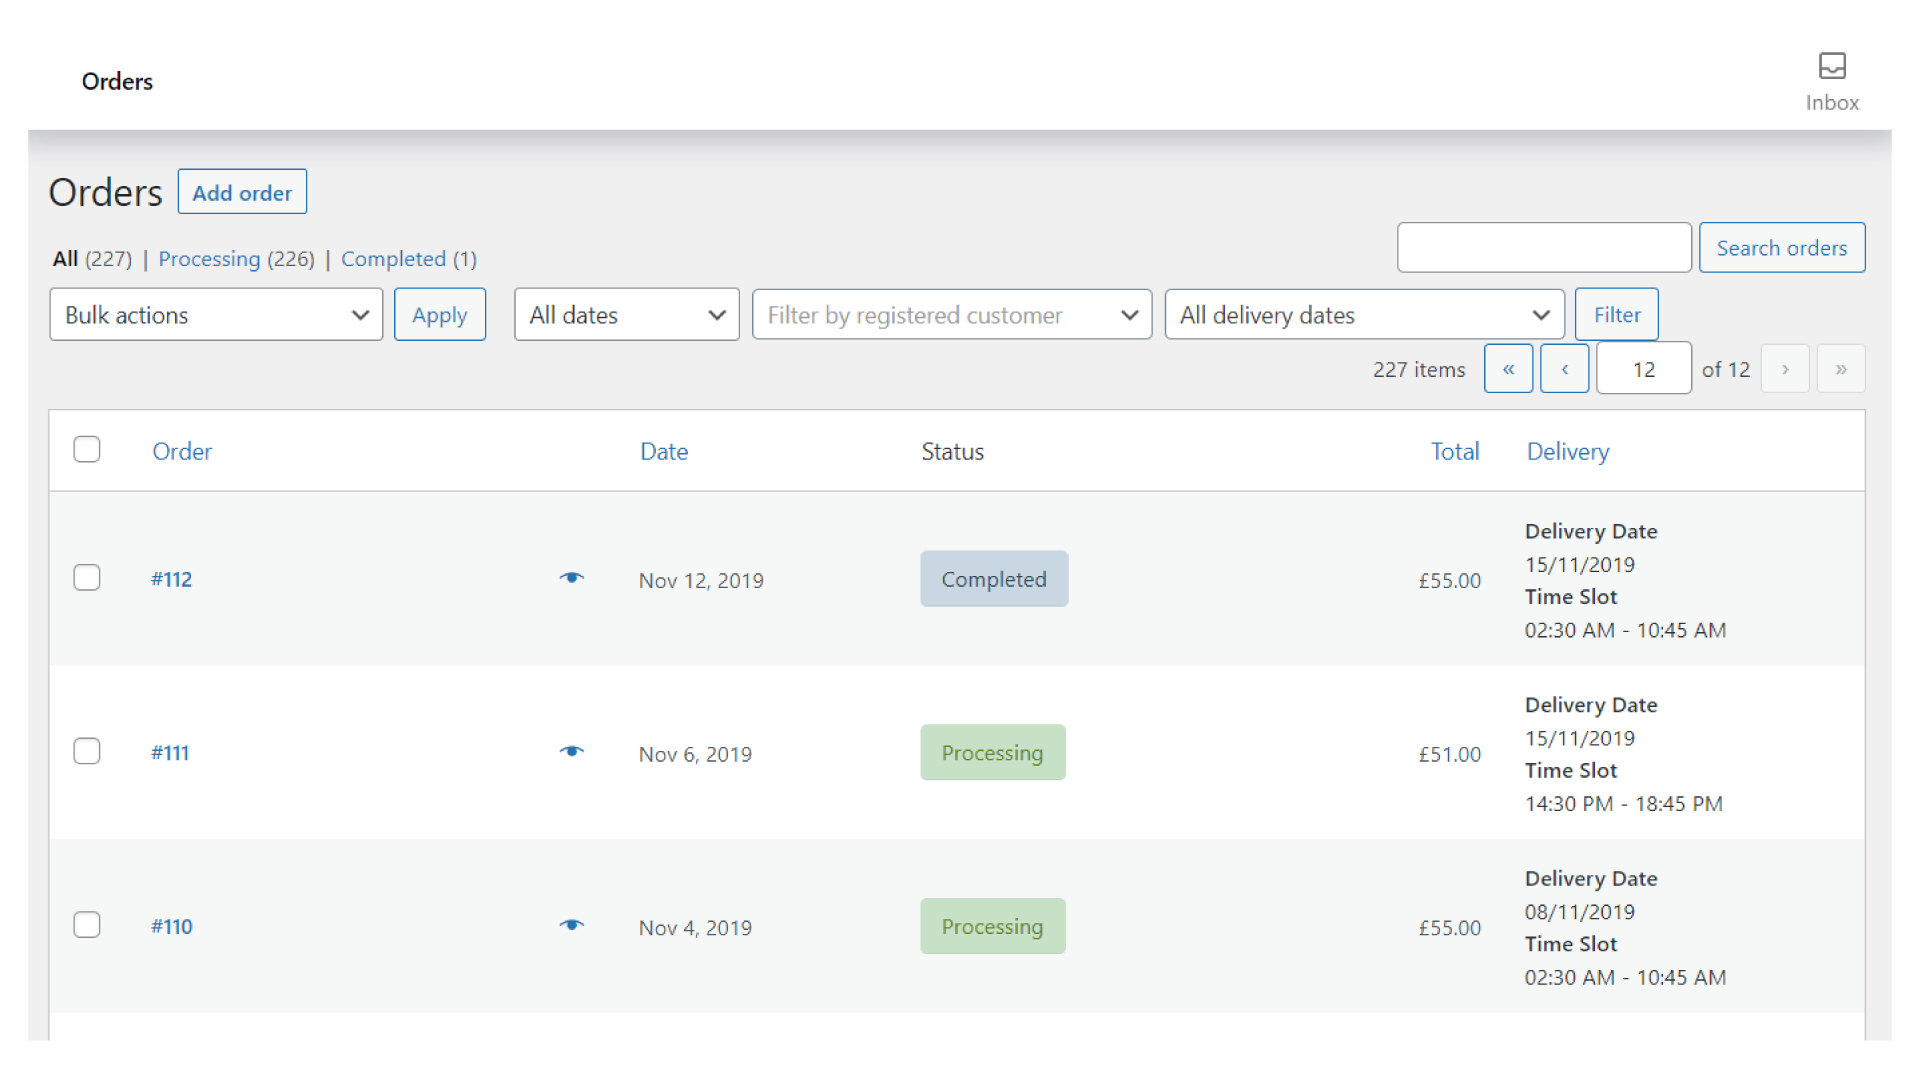Click the Add order button
Viewport: 1920px width, 1080px height.
(x=241, y=193)
